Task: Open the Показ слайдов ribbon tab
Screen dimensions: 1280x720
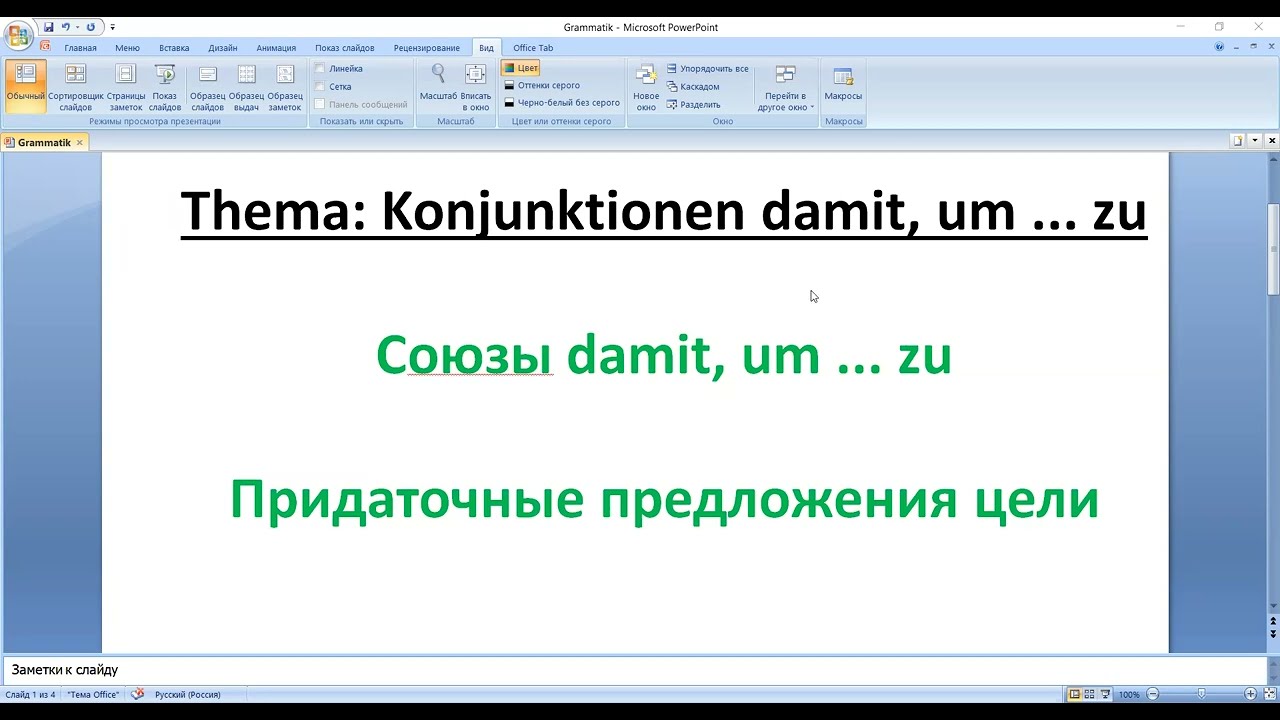Action: pos(345,48)
